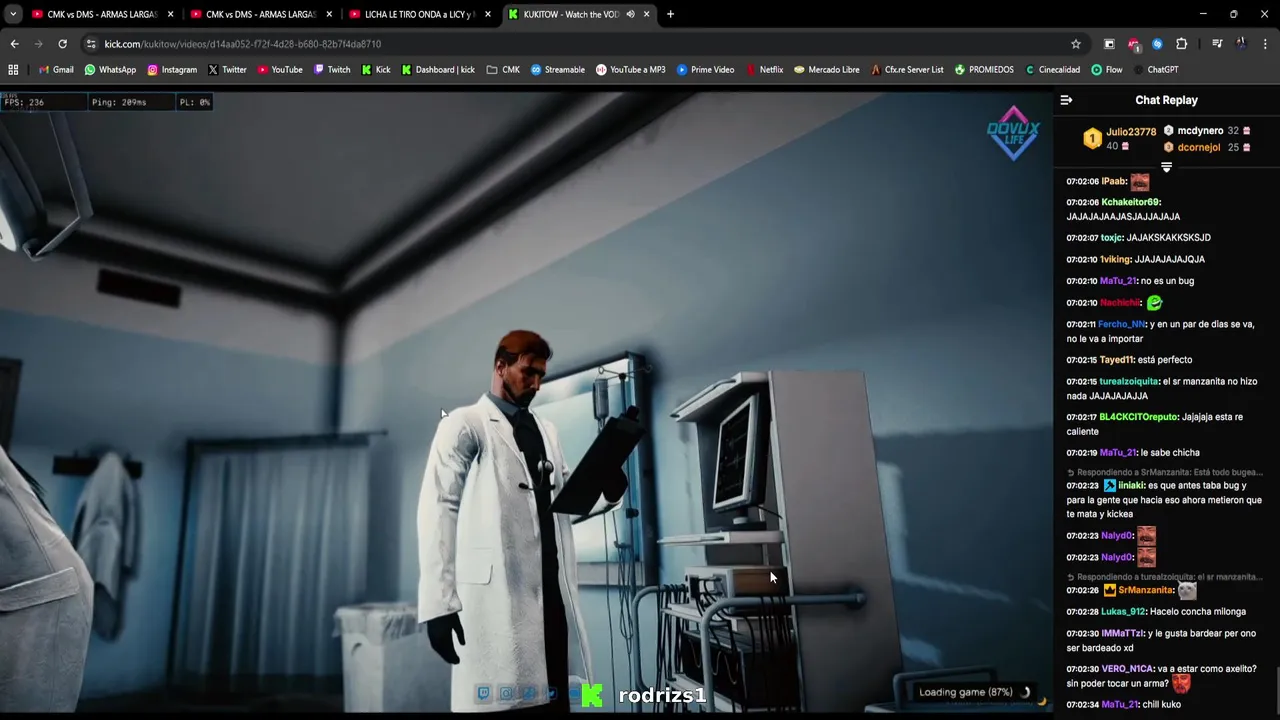1280x720 pixels.
Task: Open the Kick bookmark
Action: tap(376, 70)
